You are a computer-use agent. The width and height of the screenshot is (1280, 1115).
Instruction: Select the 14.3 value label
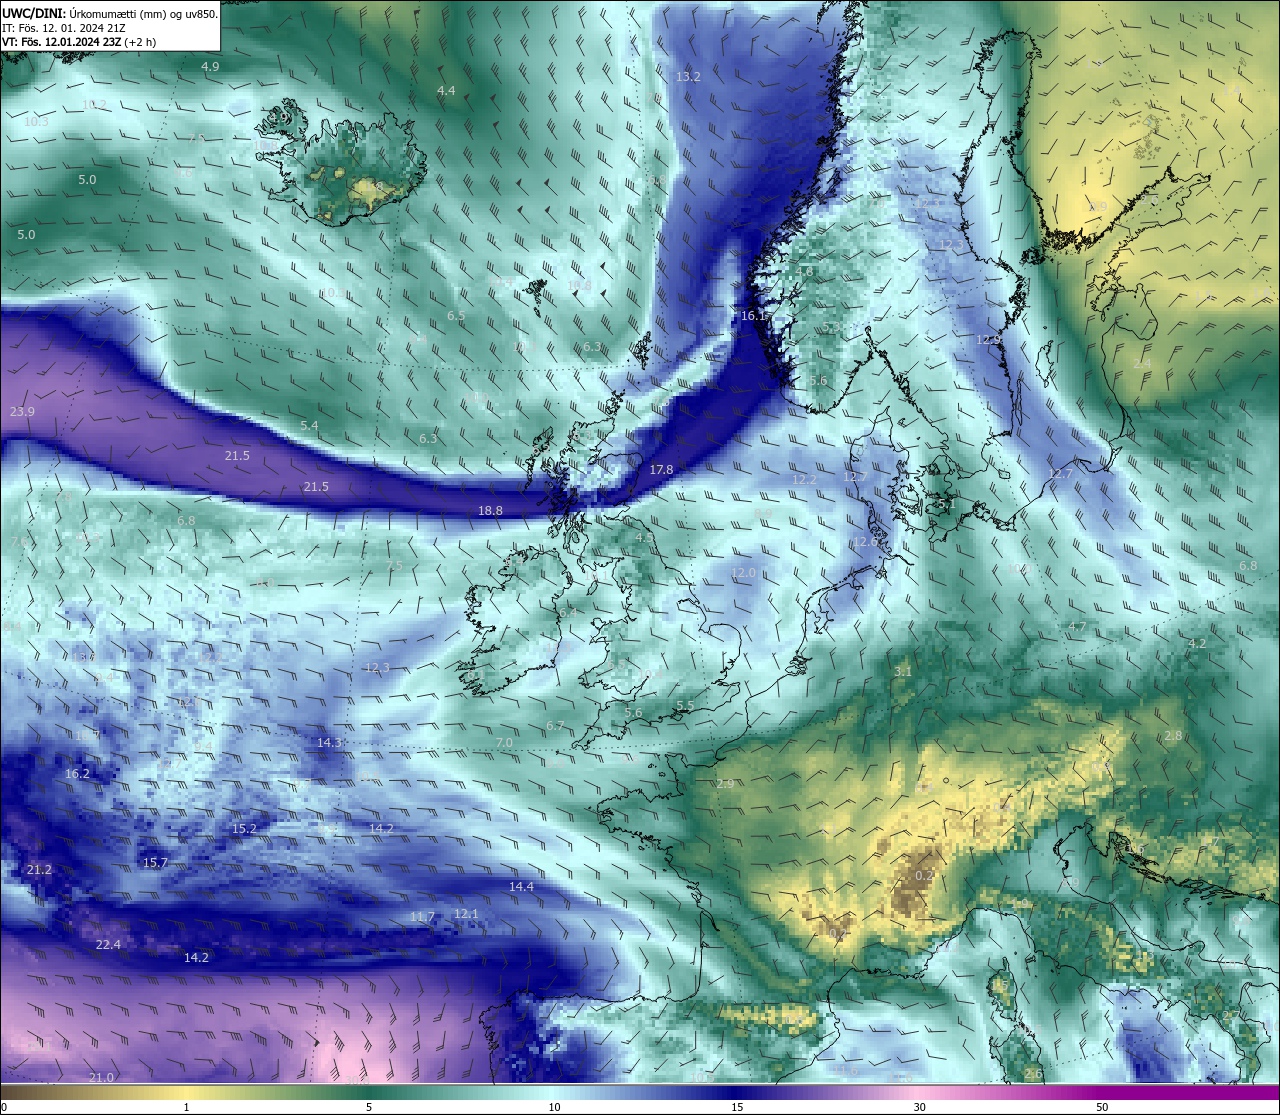click(330, 742)
